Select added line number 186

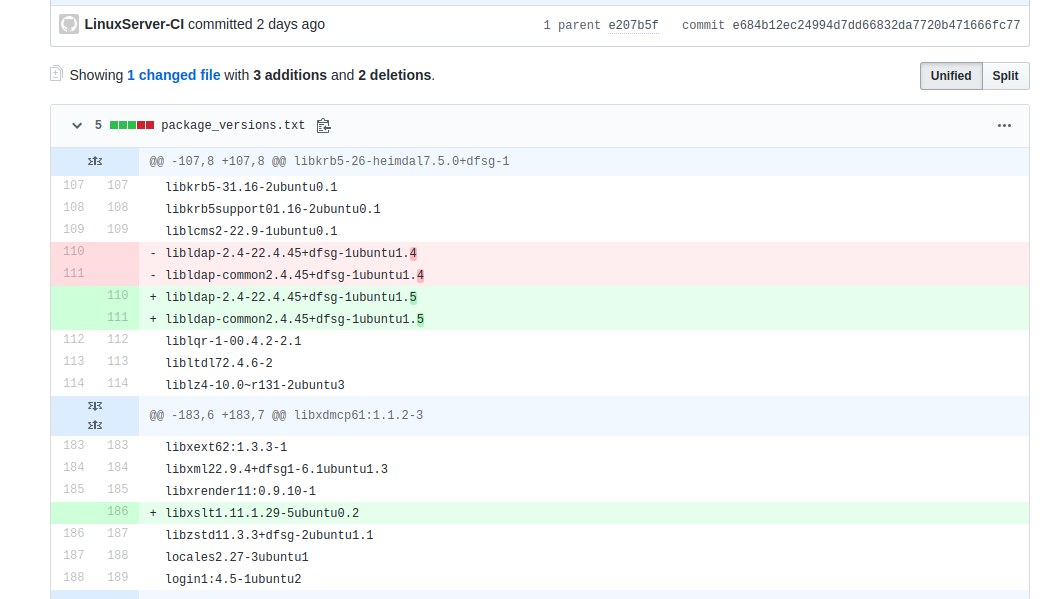pos(117,513)
